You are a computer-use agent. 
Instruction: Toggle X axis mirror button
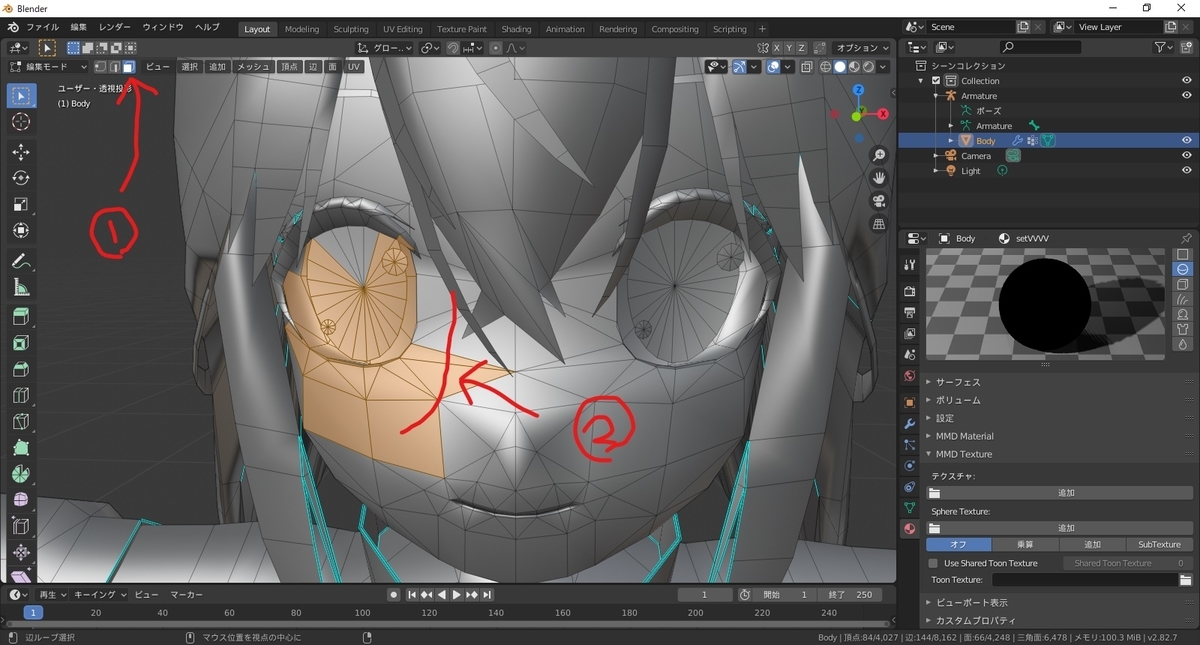coord(776,47)
